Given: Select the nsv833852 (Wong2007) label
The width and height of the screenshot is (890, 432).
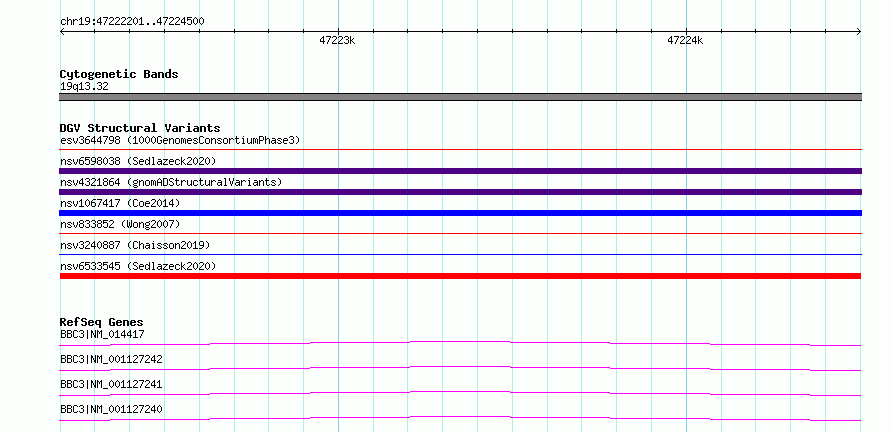Looking at the screenshot, I should click(x=120, y=224).
